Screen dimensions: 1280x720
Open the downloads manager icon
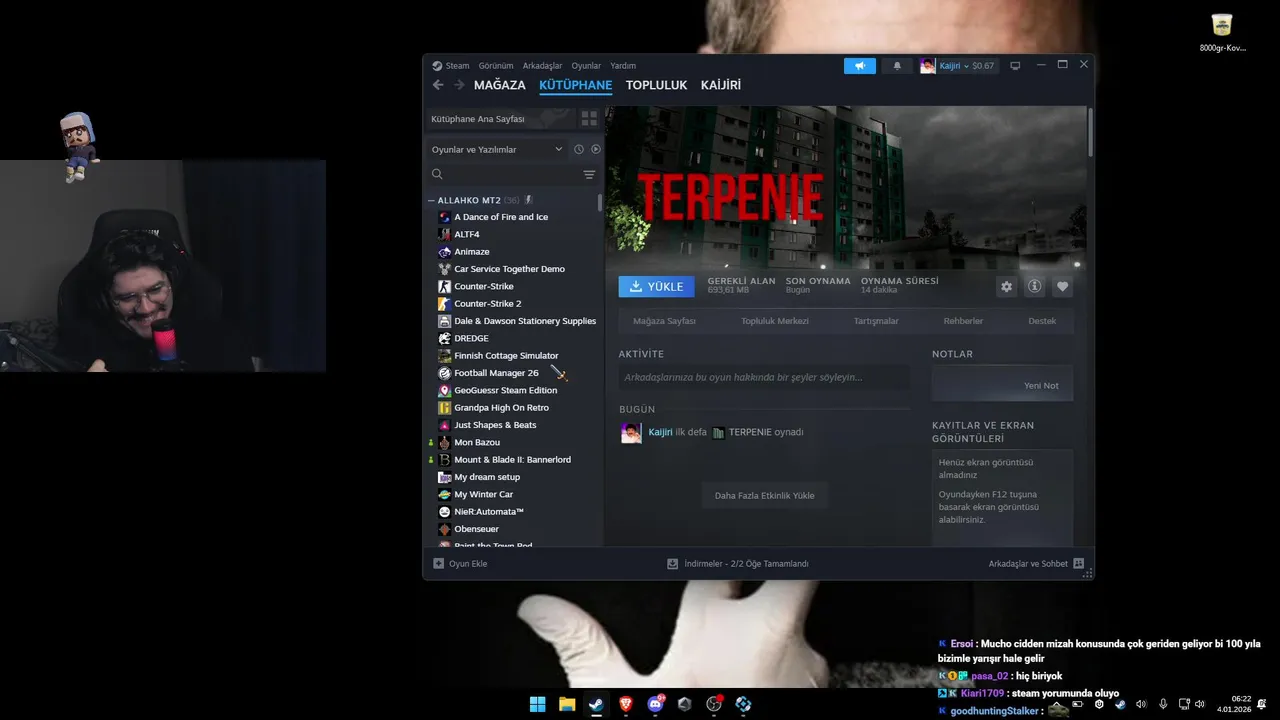click(x=673, y=564)
